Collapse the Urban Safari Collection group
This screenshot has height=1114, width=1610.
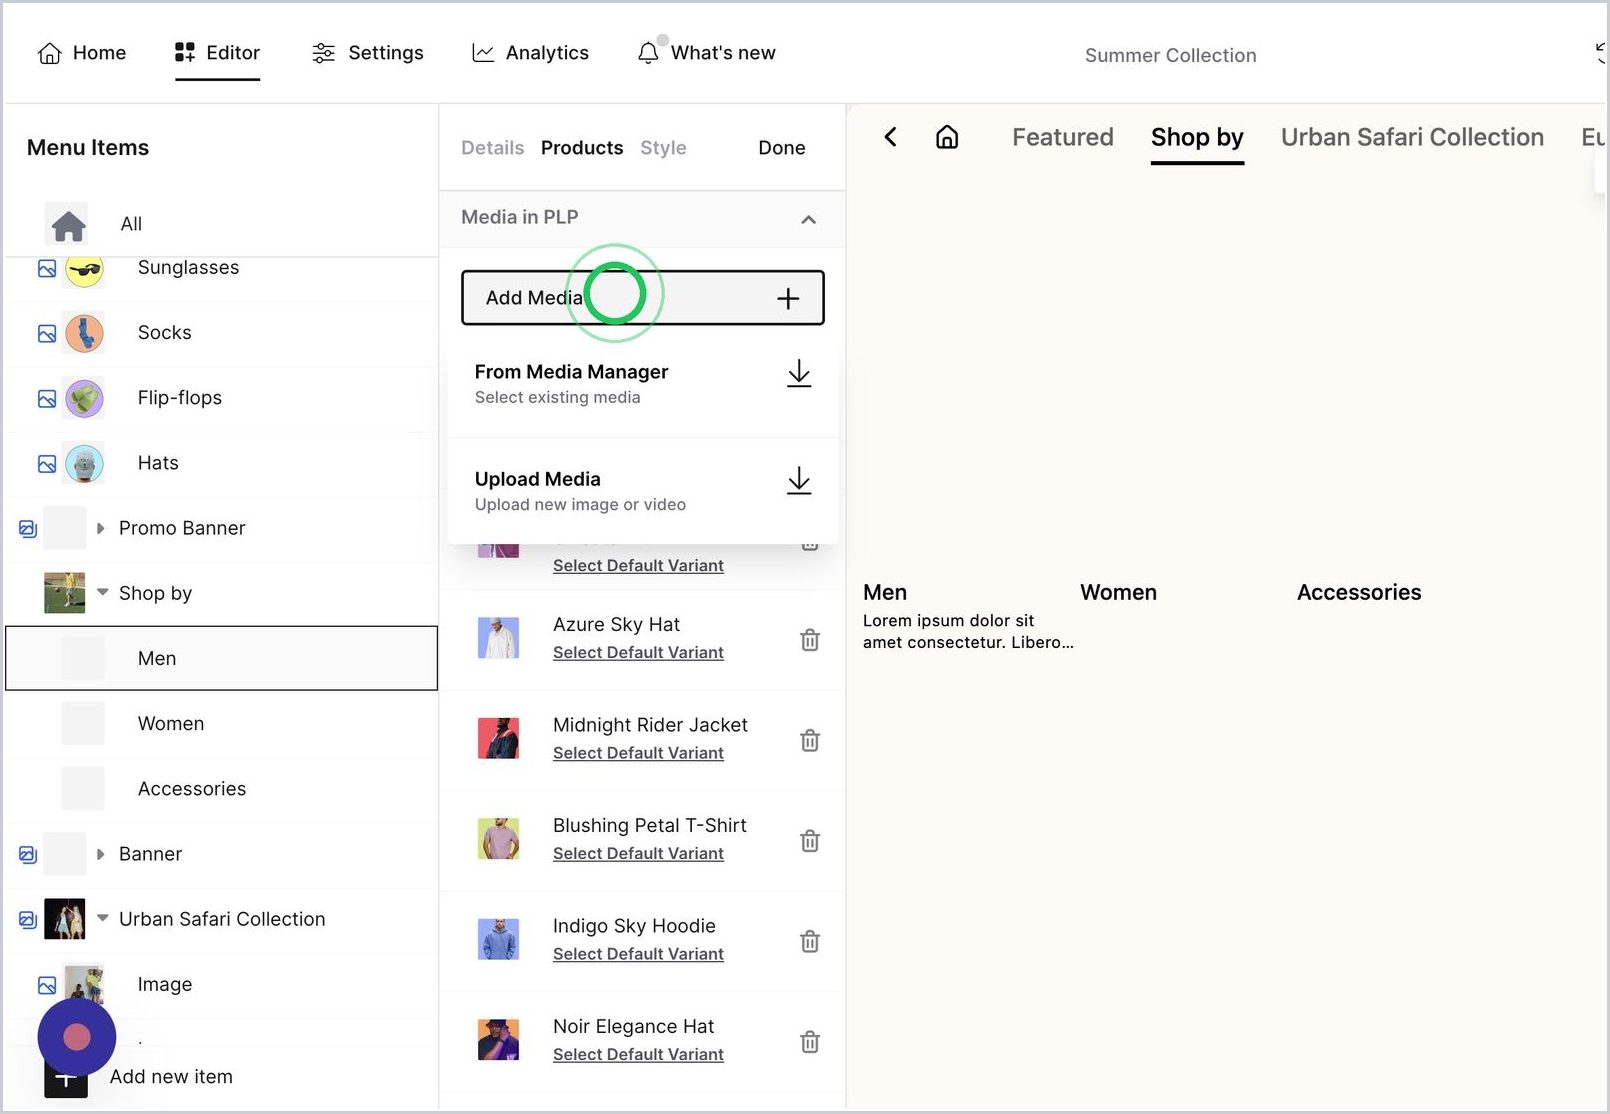click(x=102, y=918)
